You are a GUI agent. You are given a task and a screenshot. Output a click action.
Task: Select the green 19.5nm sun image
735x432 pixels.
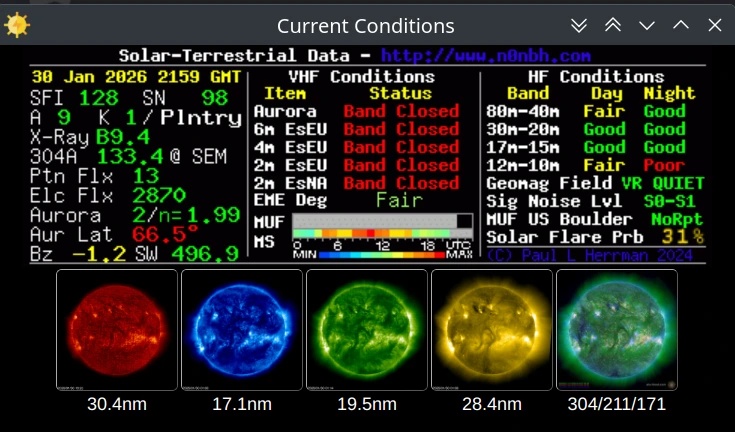click(367, 331)
